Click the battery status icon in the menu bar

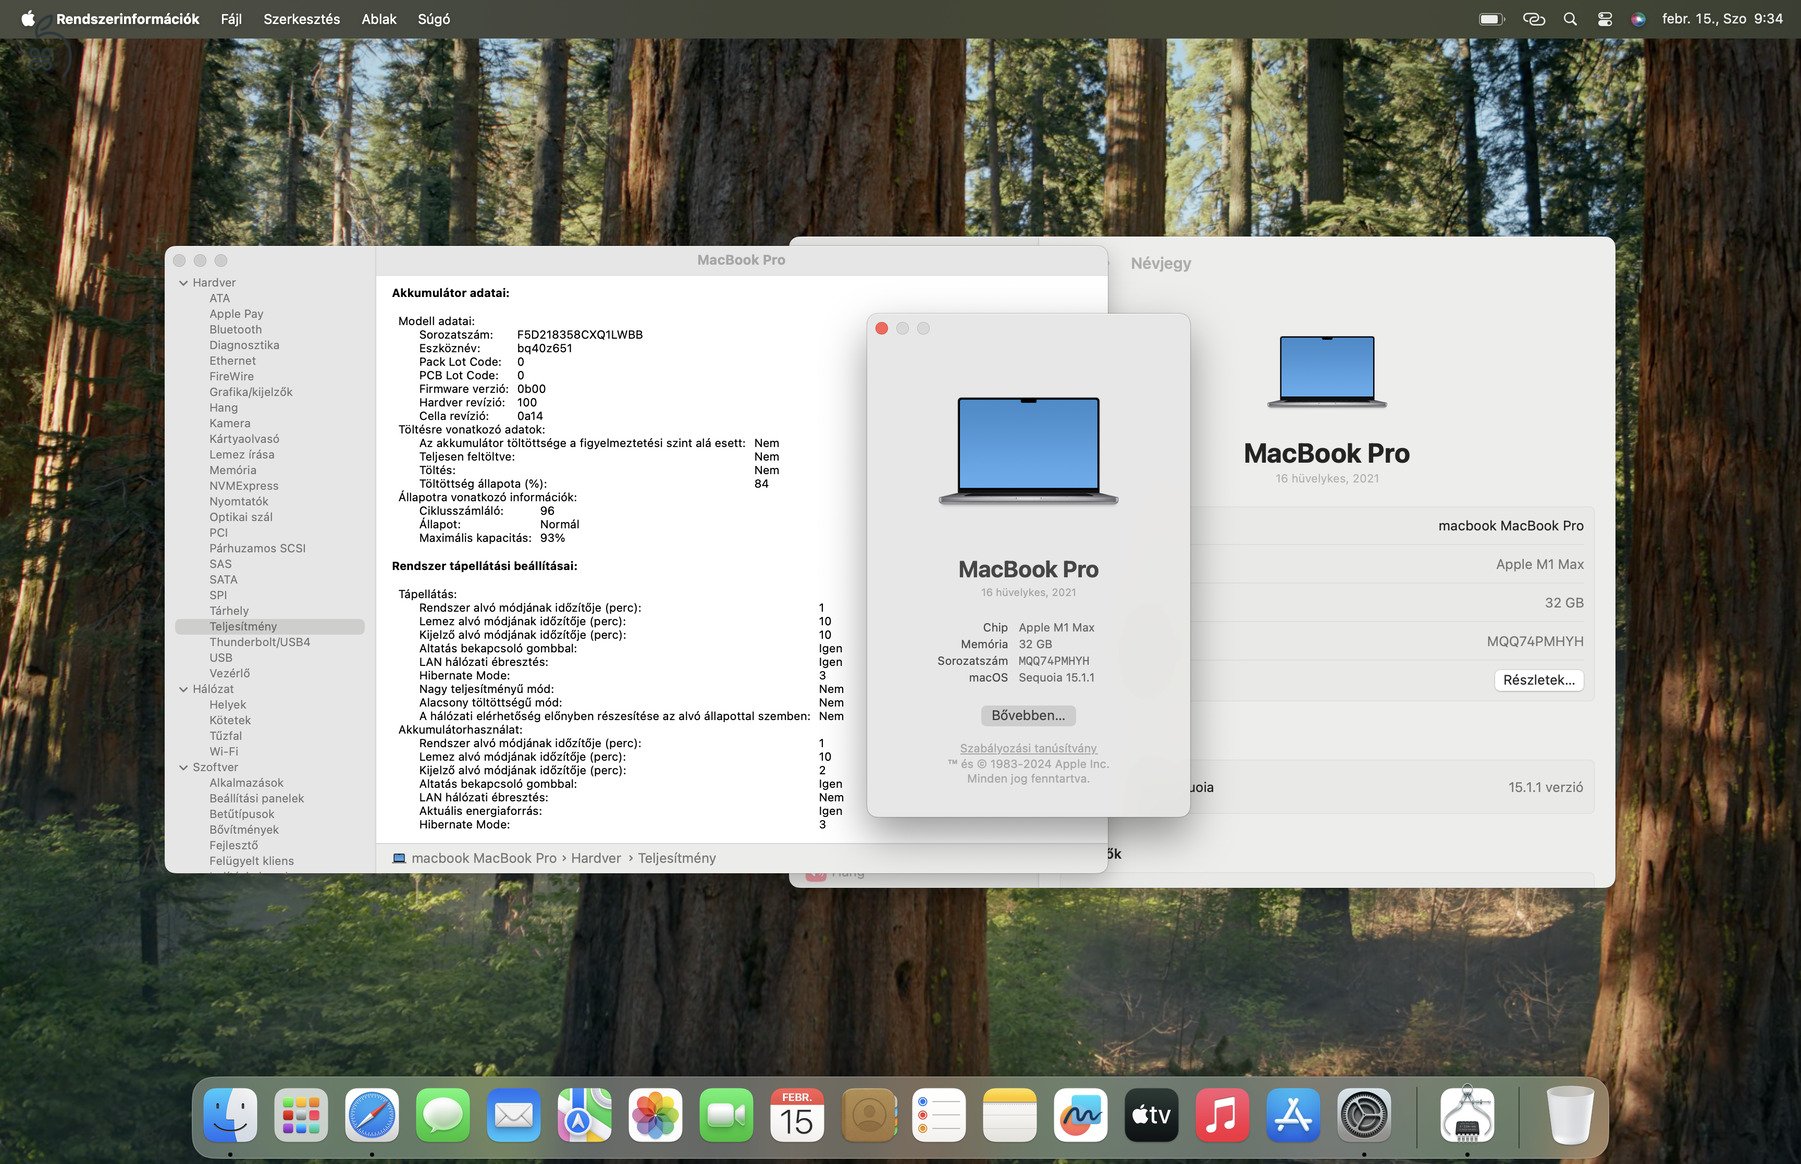pyautogui.click(x=1492, y=19)
